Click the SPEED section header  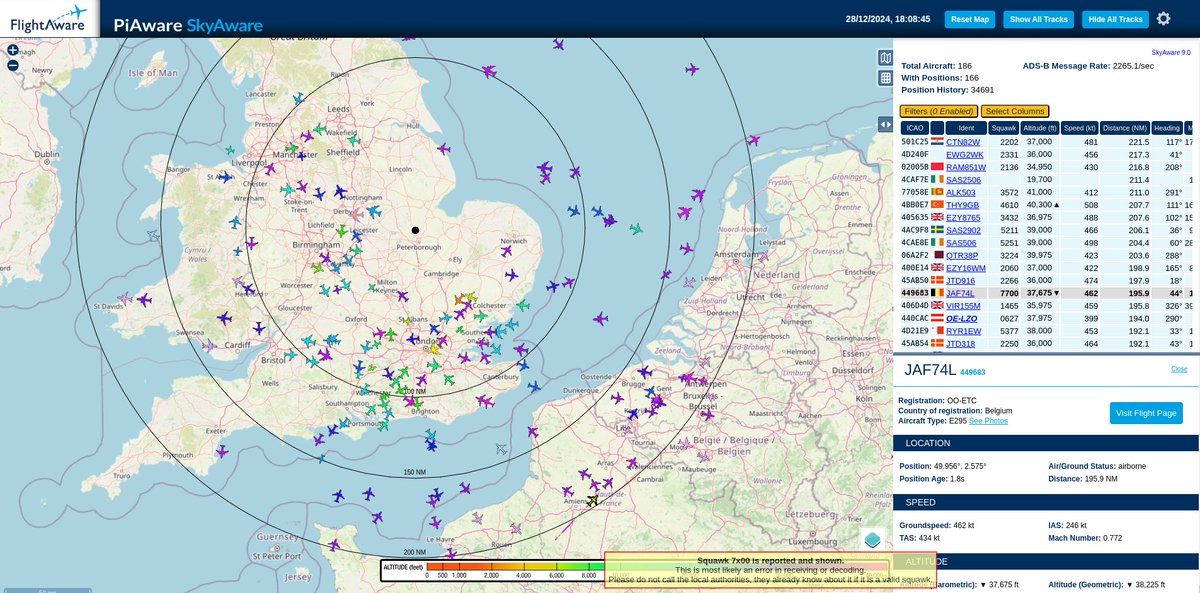[x=1046, y=502]
